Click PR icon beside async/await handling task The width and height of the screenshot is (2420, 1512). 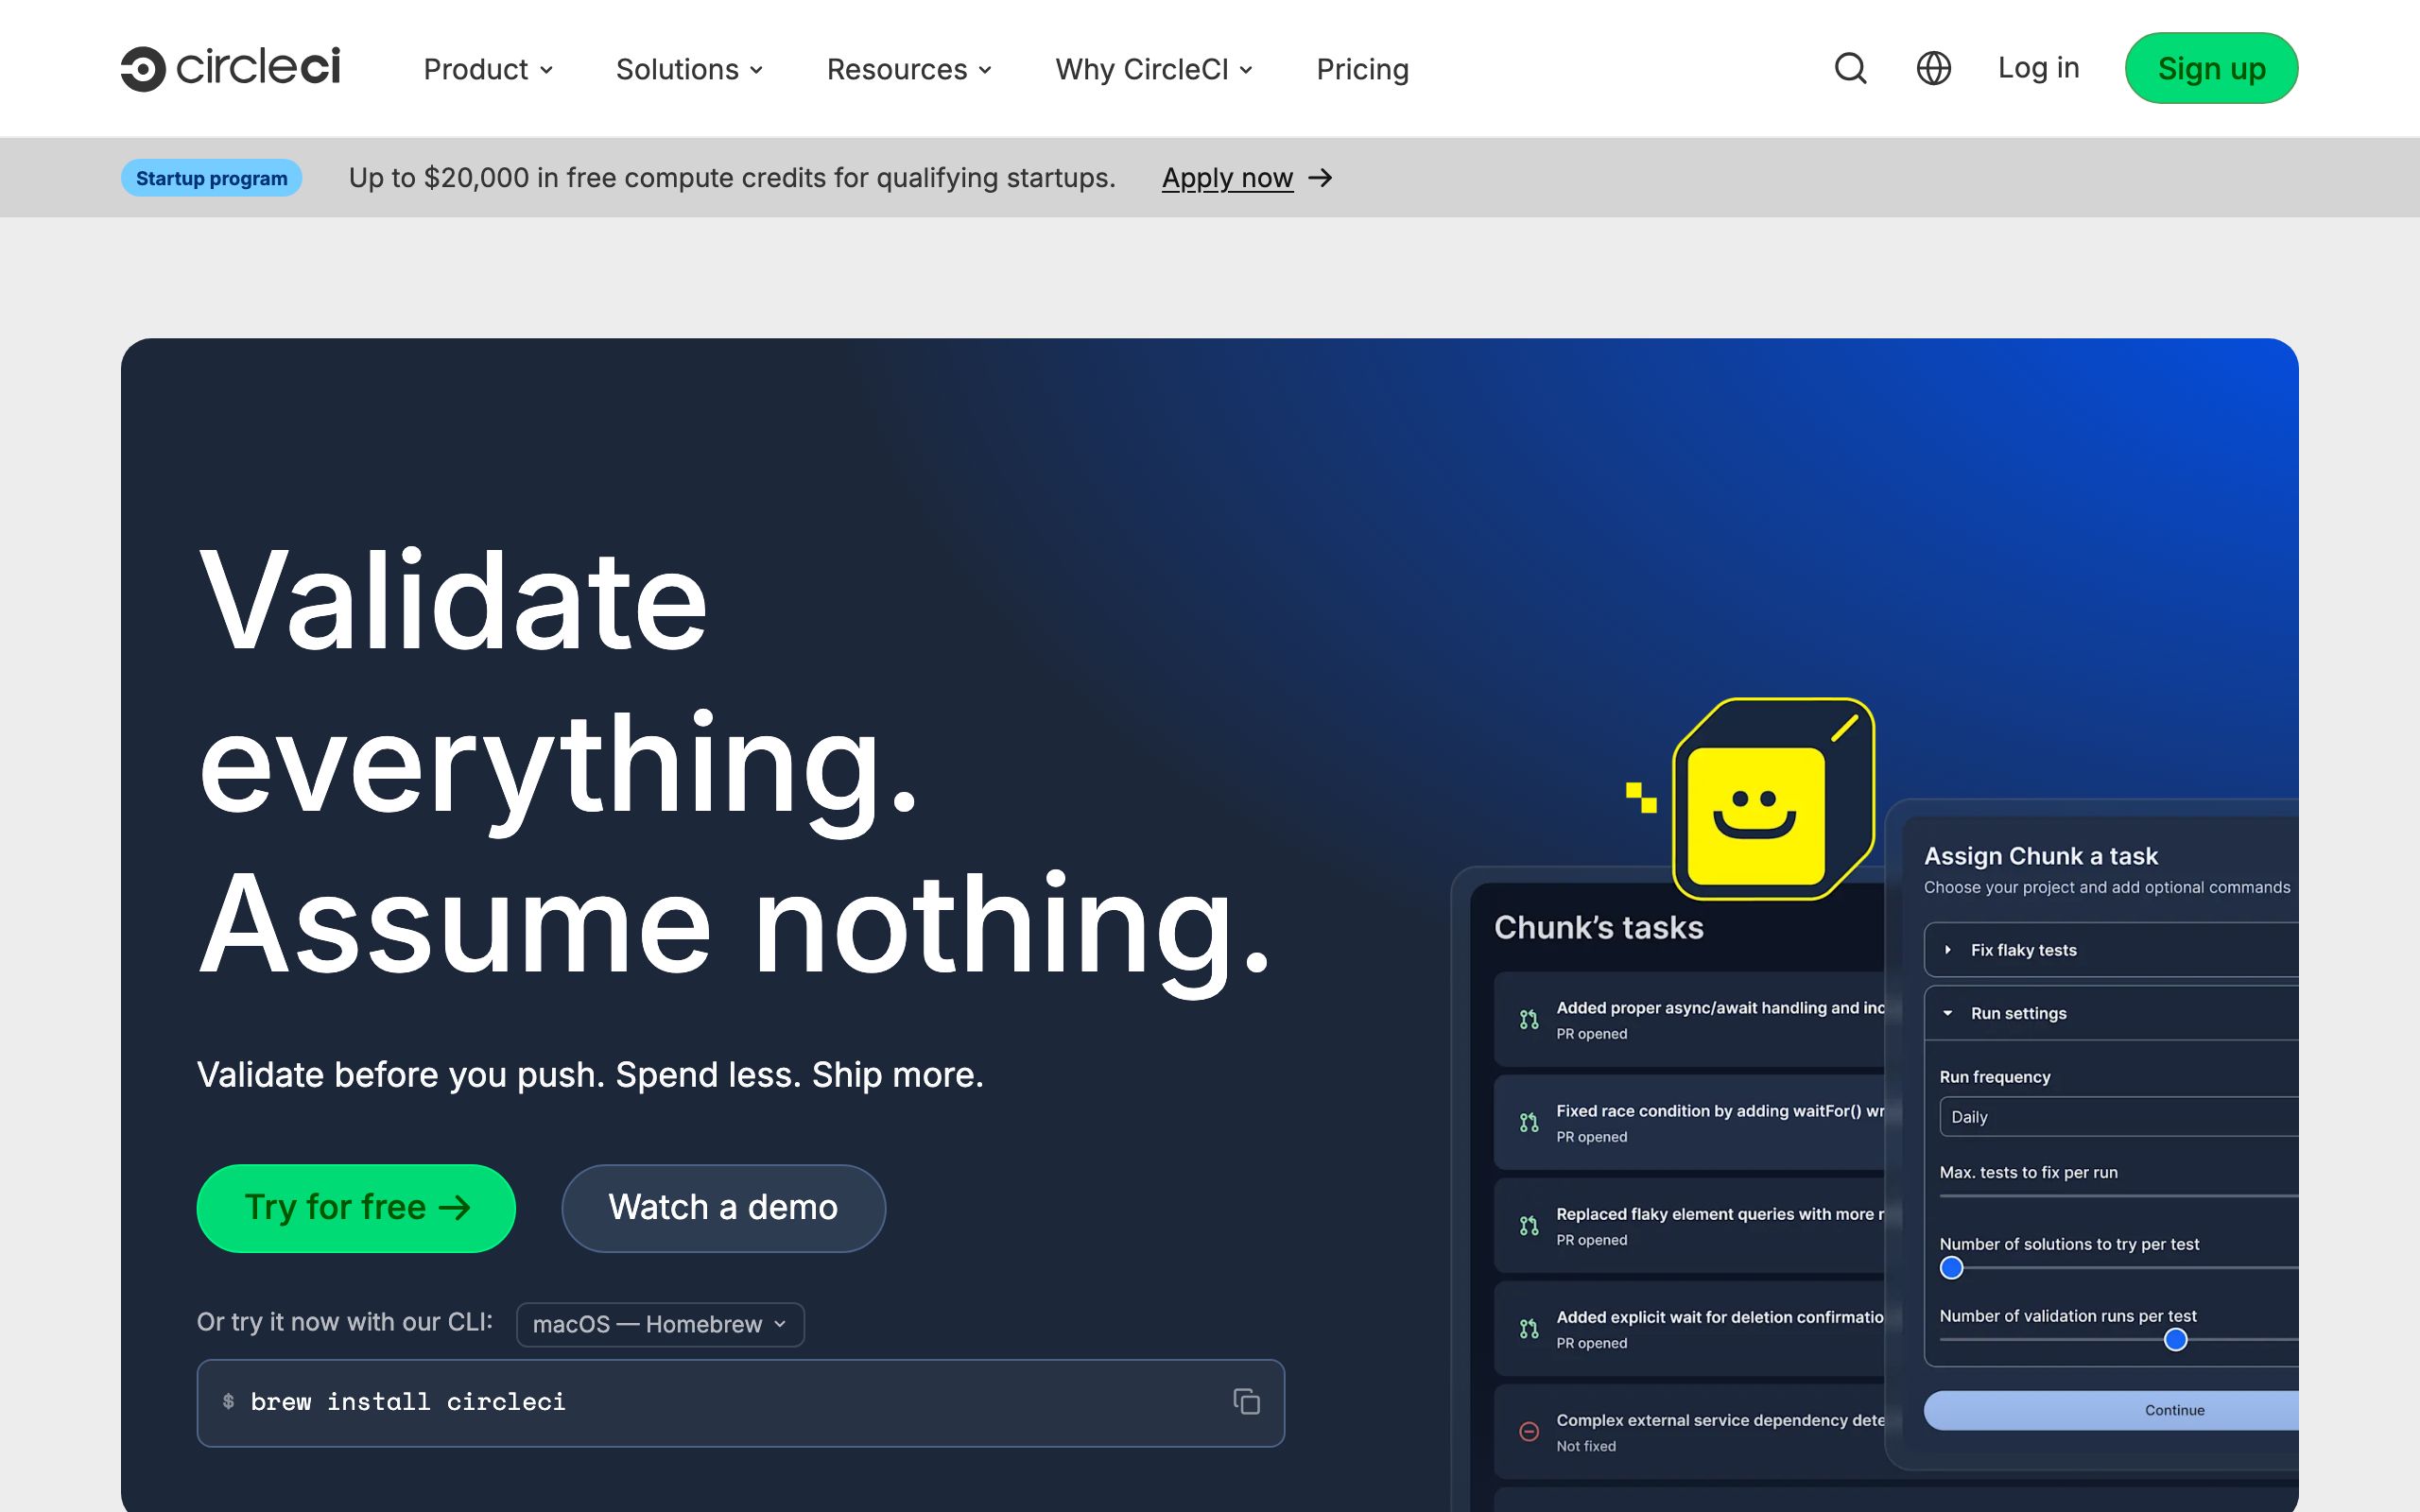pyautogui.click(x=1529, y=1019)
